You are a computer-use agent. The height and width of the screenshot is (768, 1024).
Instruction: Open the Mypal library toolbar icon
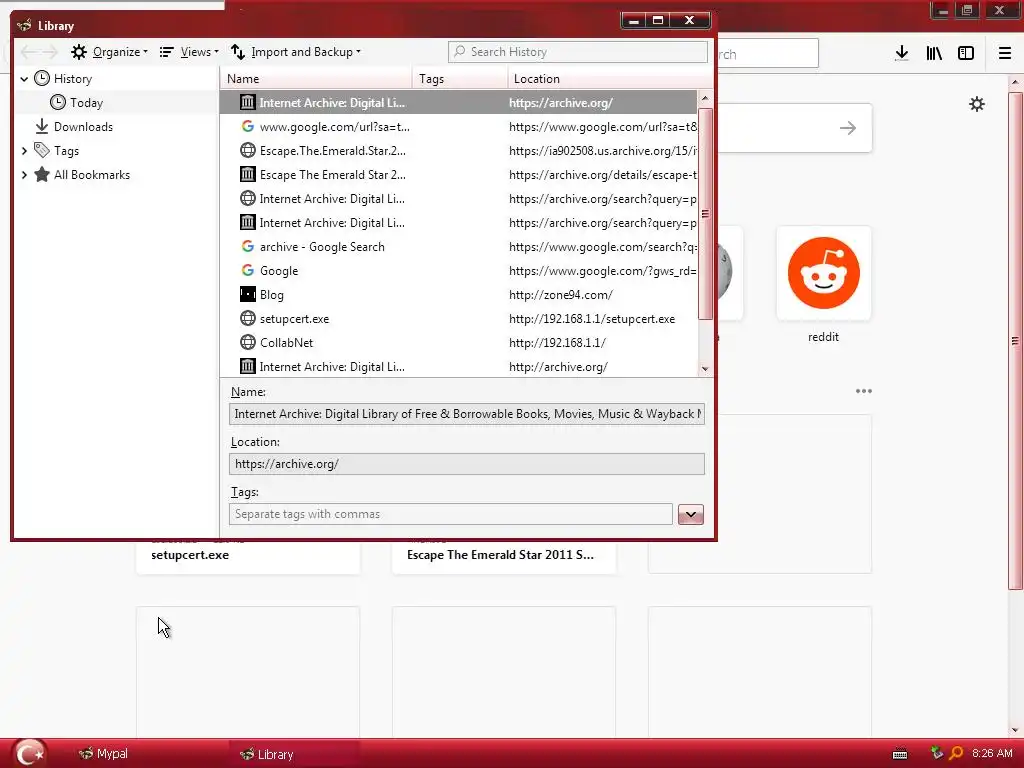(x=934, y=54)
